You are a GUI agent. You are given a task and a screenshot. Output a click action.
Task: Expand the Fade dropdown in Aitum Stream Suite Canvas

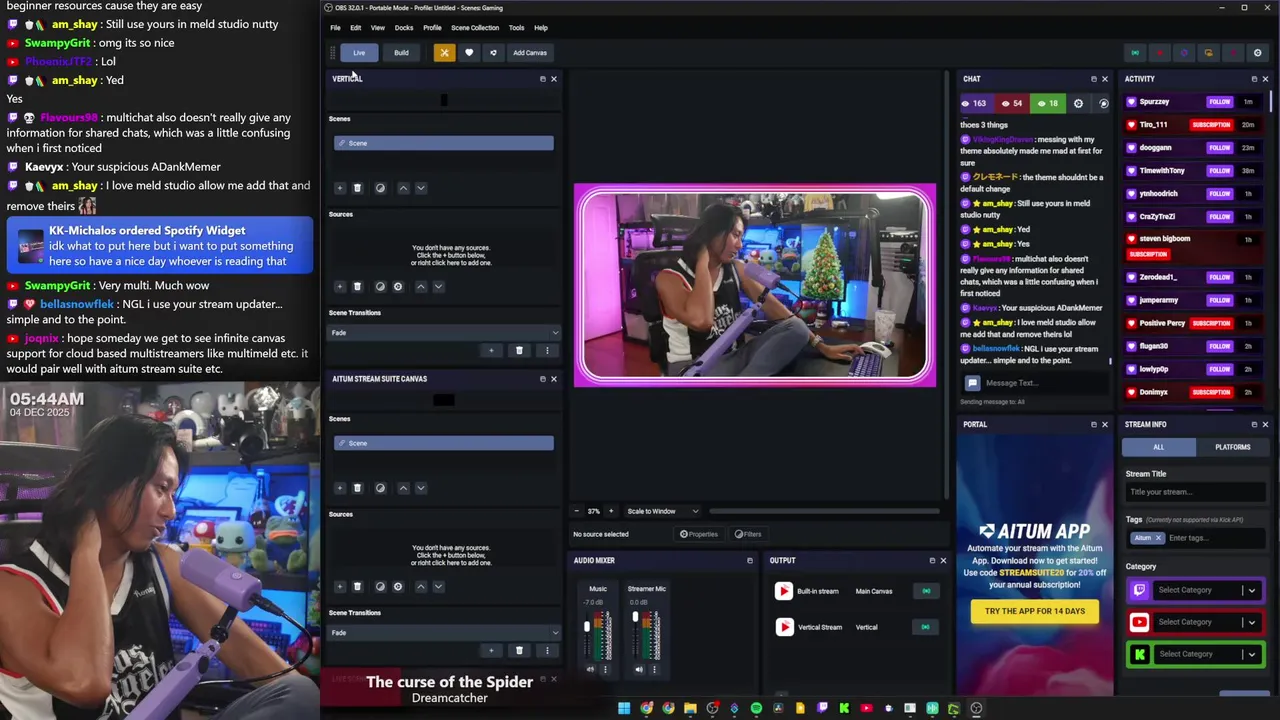point(444,633)
